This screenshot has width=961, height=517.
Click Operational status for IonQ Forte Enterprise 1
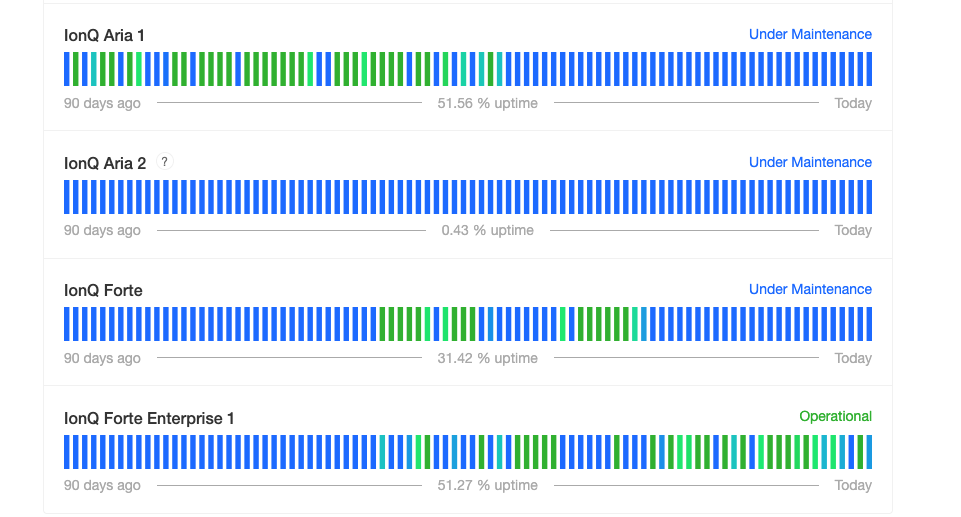click(x=835, y=417)
